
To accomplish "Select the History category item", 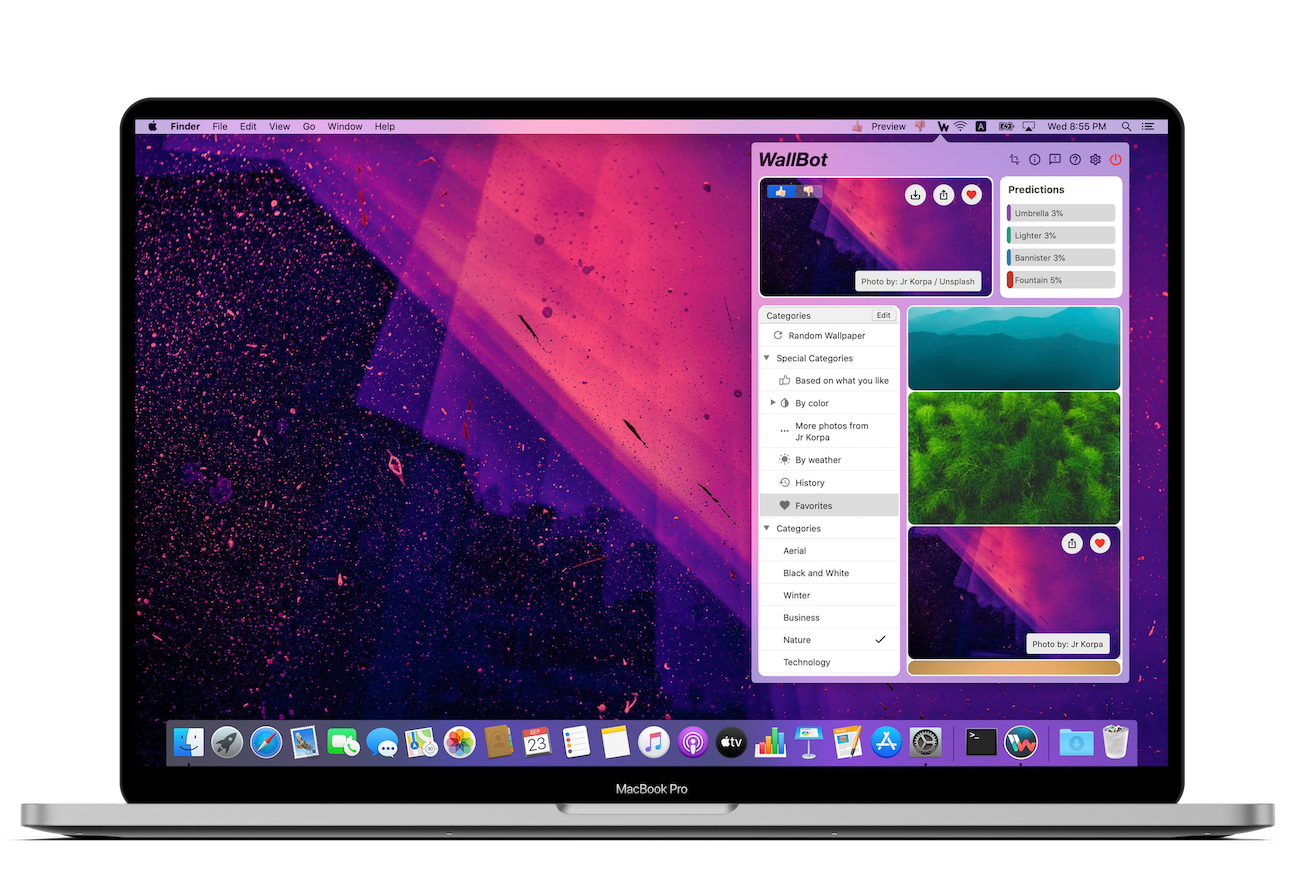I will coord(809,483).
